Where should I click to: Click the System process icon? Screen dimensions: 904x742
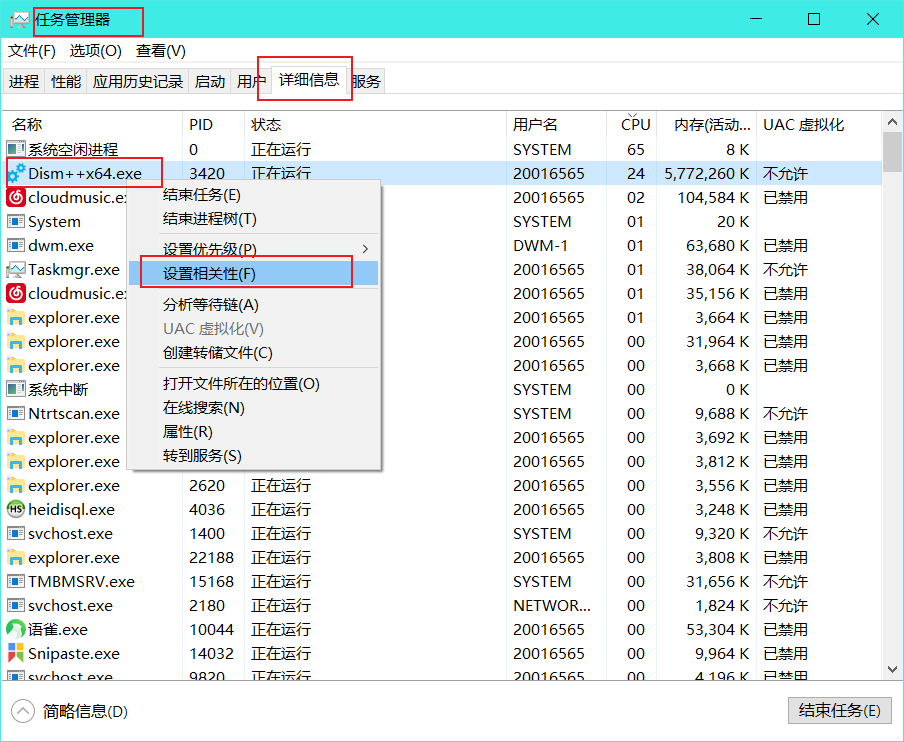tap(16, 221)
